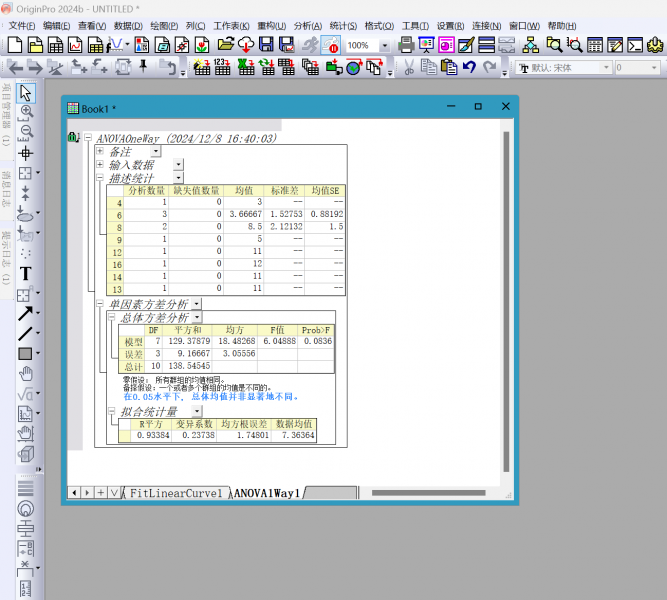Select the Zoom Out tool
This screenshot has width=667, height=600.
point(26,133)
